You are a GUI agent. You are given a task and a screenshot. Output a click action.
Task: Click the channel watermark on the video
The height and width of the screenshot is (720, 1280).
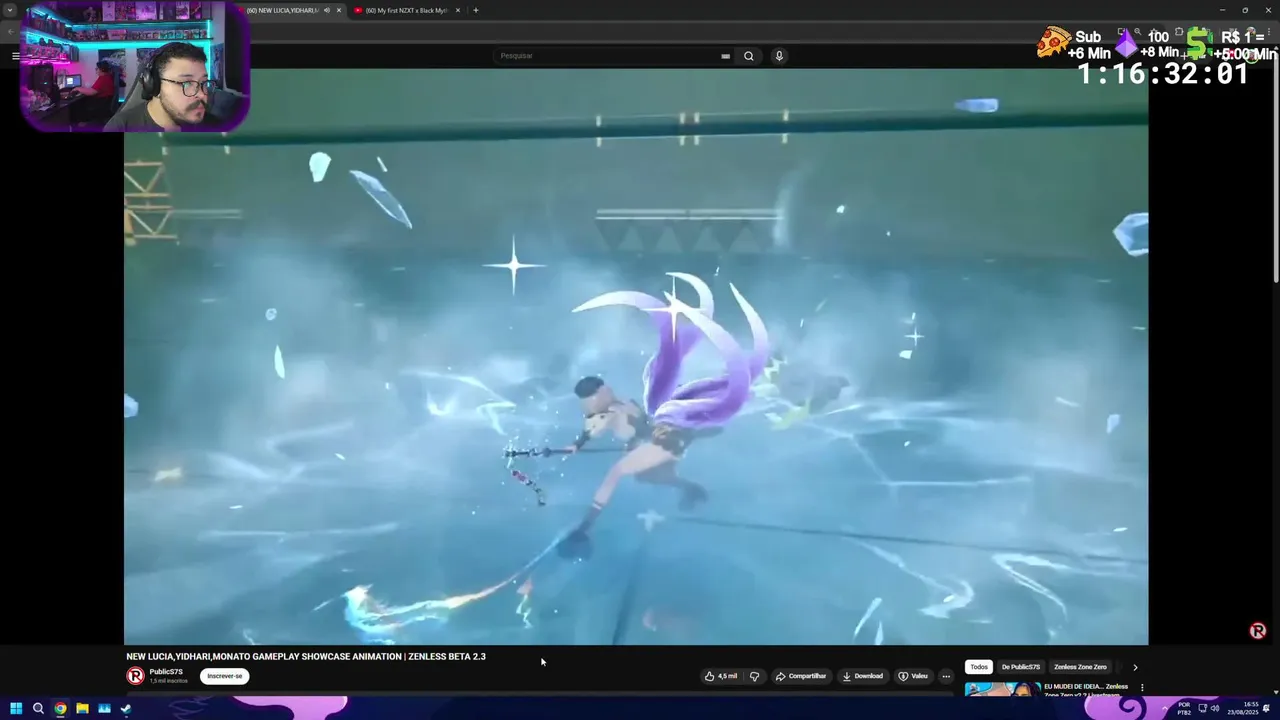pyautogui.click(x=1258, y=631)
